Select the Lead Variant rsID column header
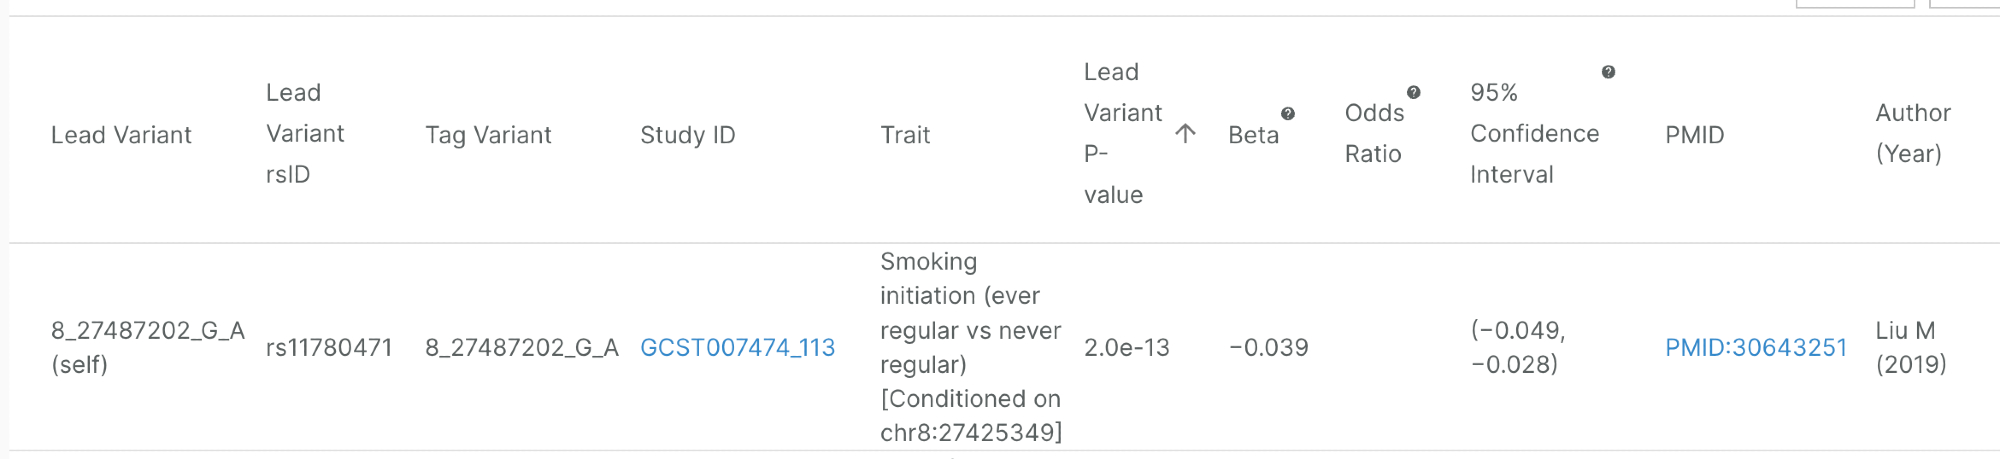 (x=304, y=134)
